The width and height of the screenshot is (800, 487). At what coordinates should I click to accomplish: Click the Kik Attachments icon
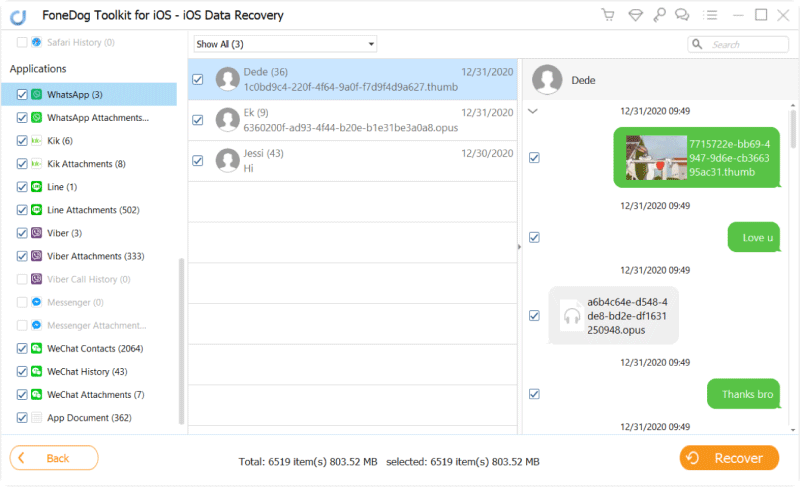pyautogui.click(x=37, y=164)
